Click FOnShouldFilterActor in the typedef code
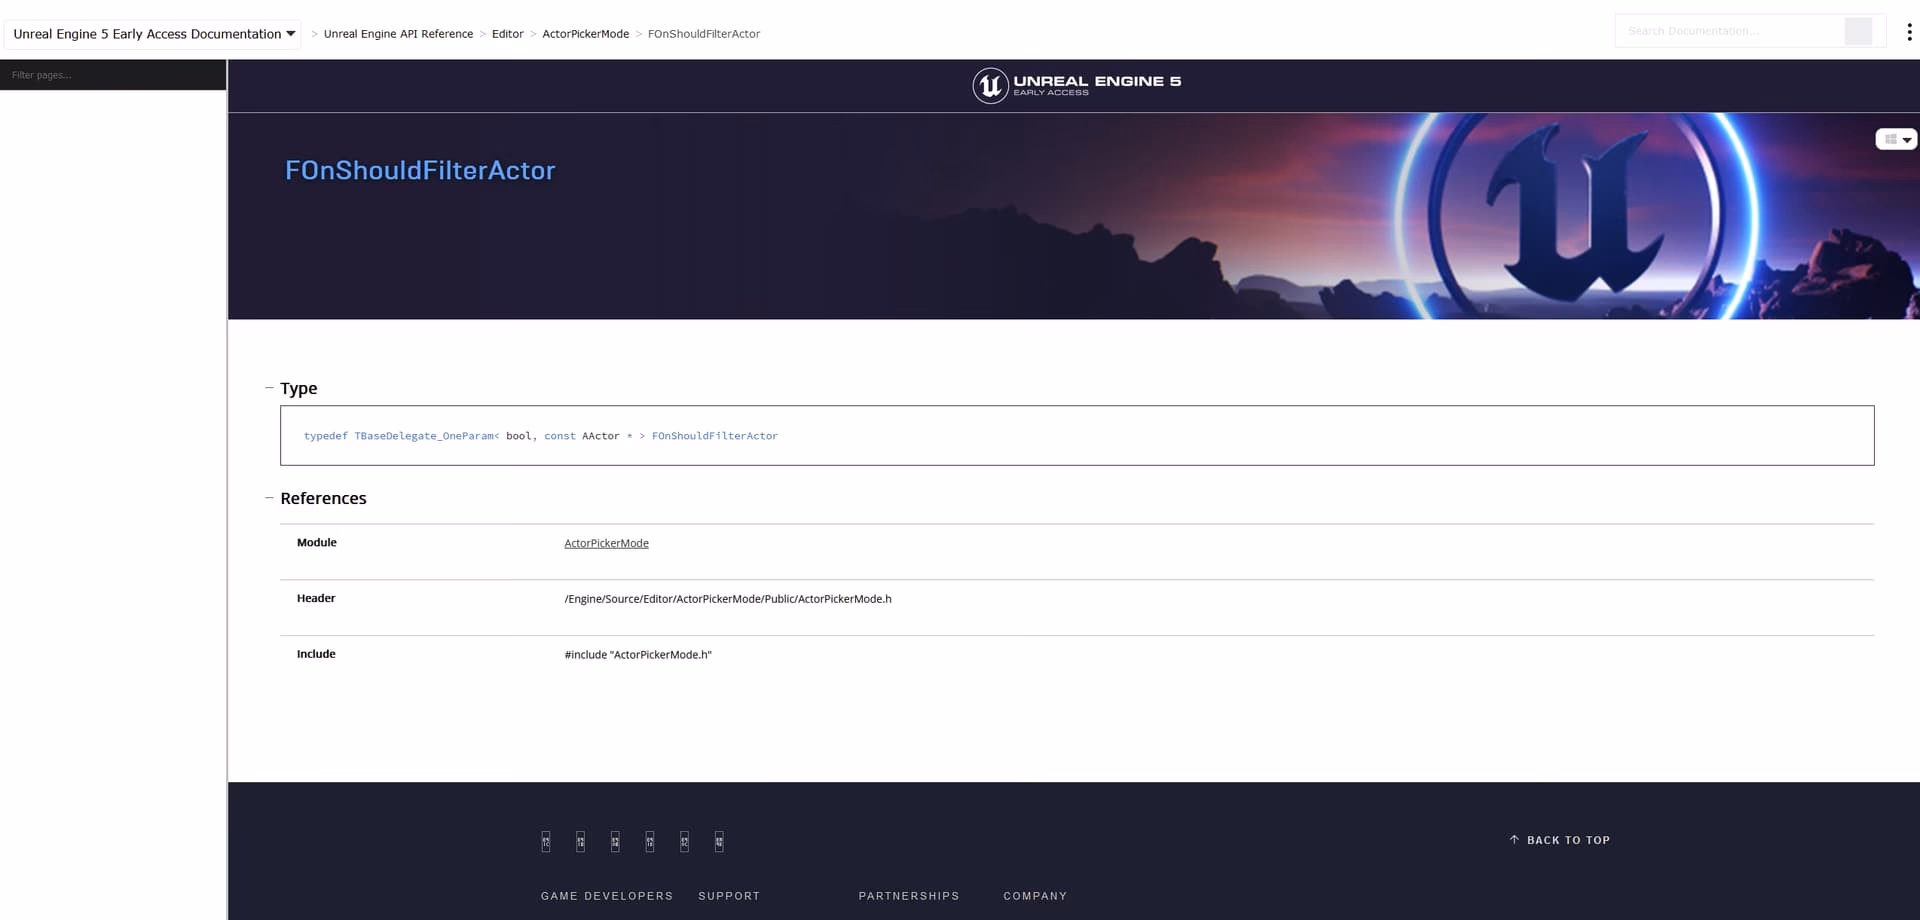 click(x=714, y=436)
